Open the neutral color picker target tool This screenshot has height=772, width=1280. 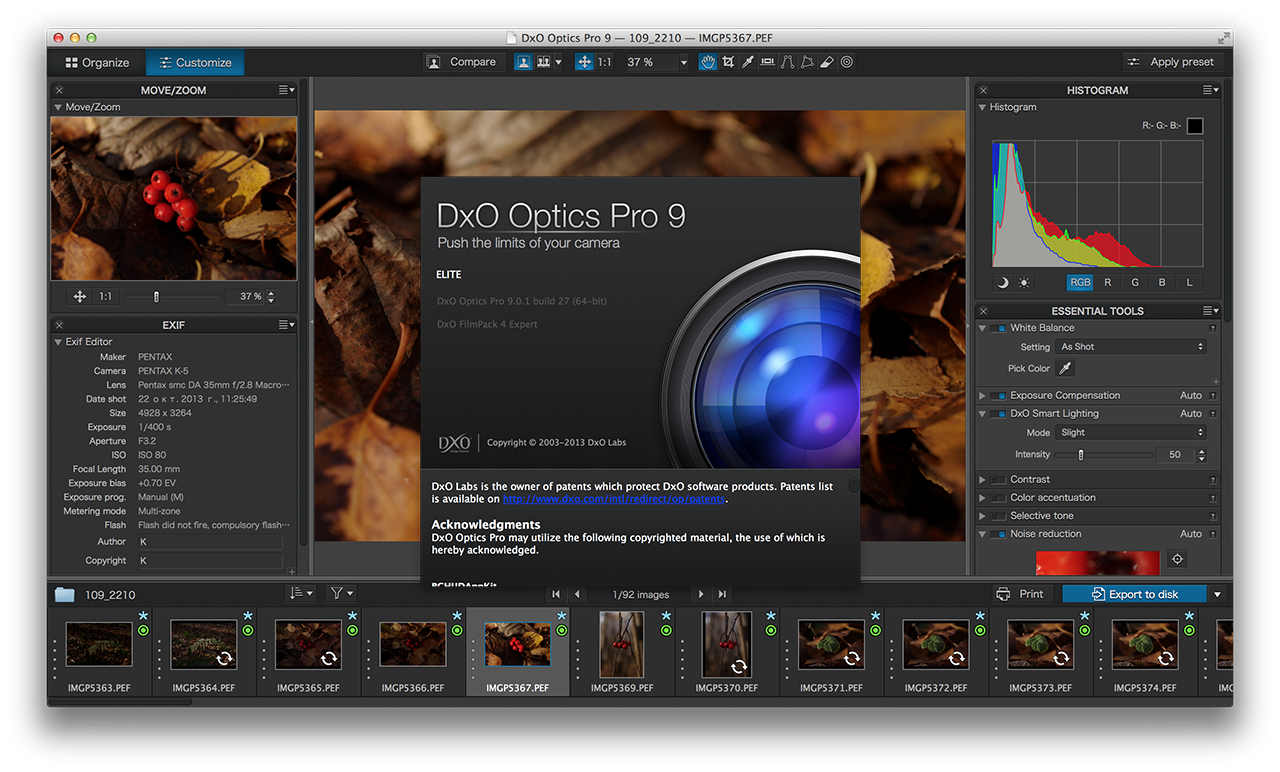[847, 62]
